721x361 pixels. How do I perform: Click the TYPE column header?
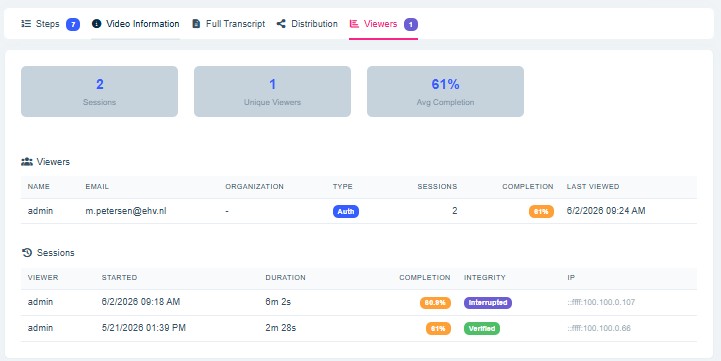[343, 187]
